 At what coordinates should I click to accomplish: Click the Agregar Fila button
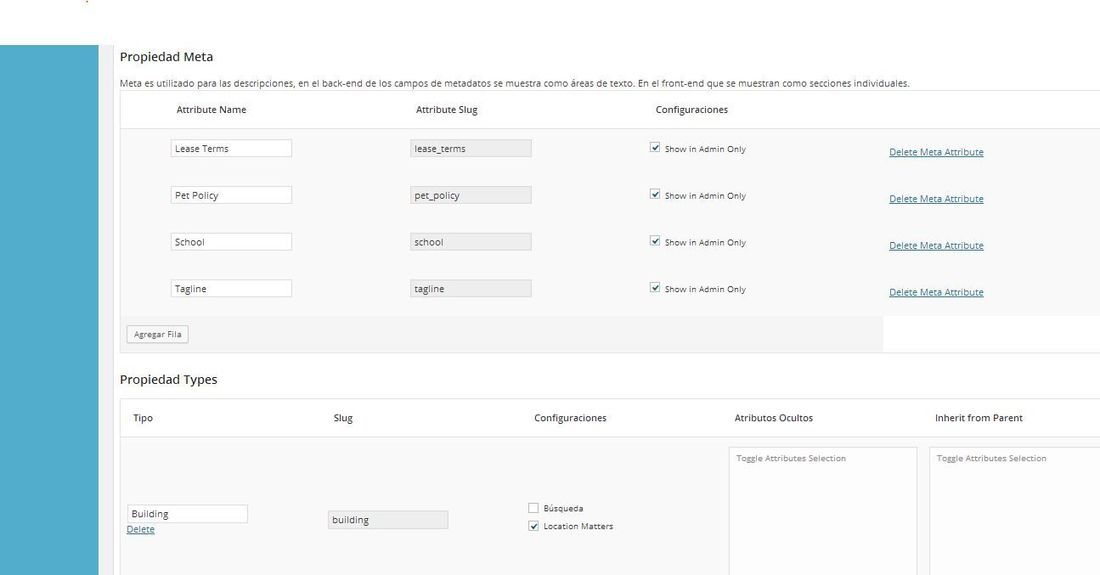[x=157, y=334]
